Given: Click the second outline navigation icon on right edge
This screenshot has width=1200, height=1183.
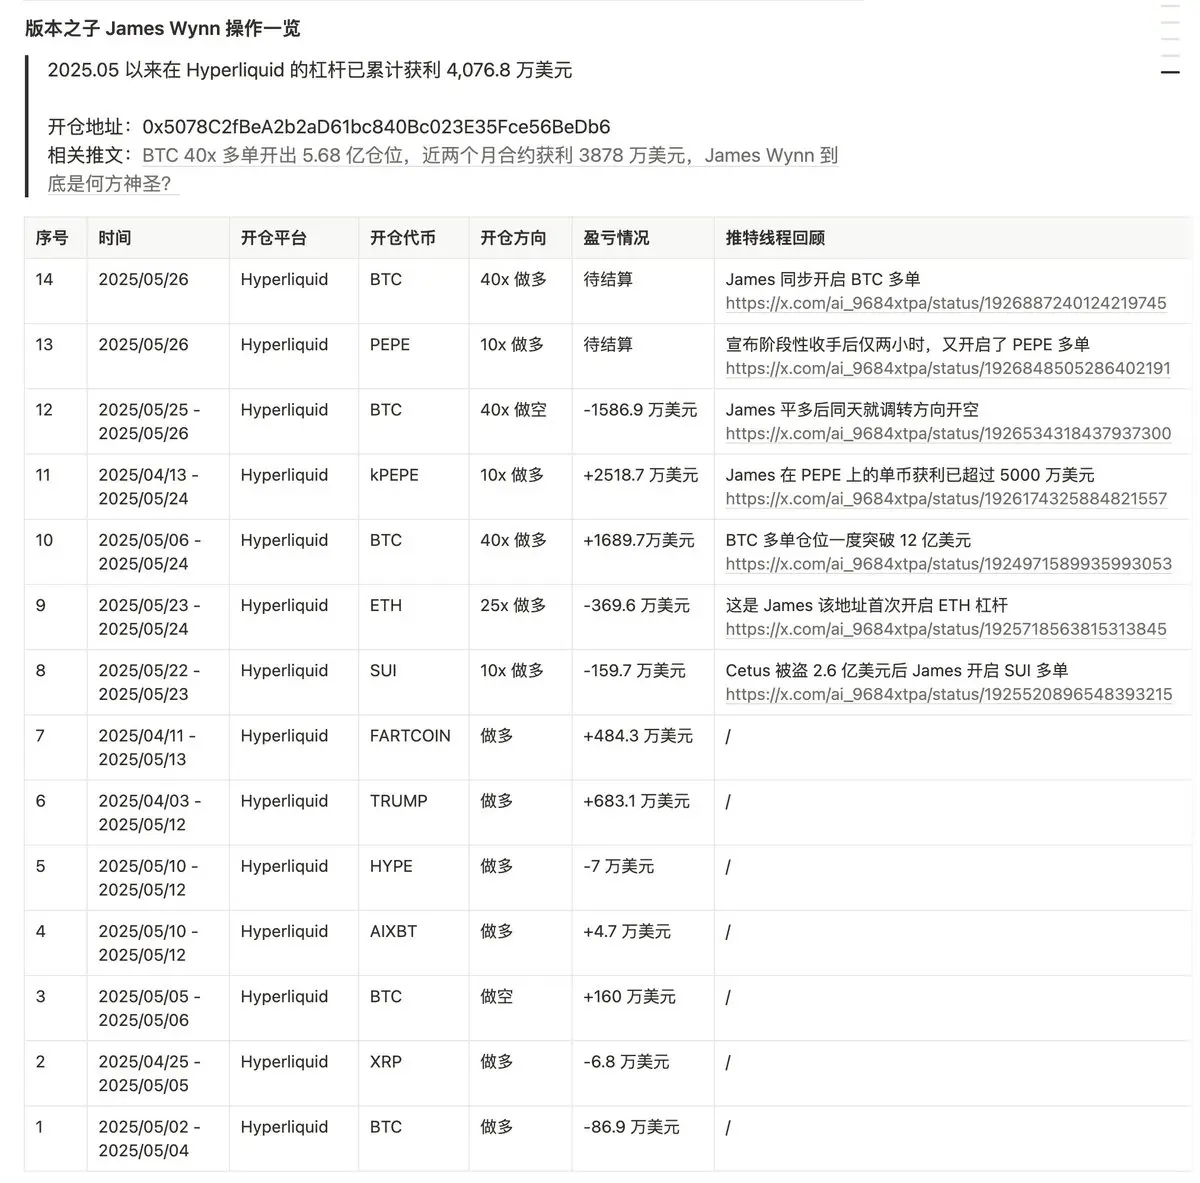Looking at the screenshot, I should (x=1170, y=22).
